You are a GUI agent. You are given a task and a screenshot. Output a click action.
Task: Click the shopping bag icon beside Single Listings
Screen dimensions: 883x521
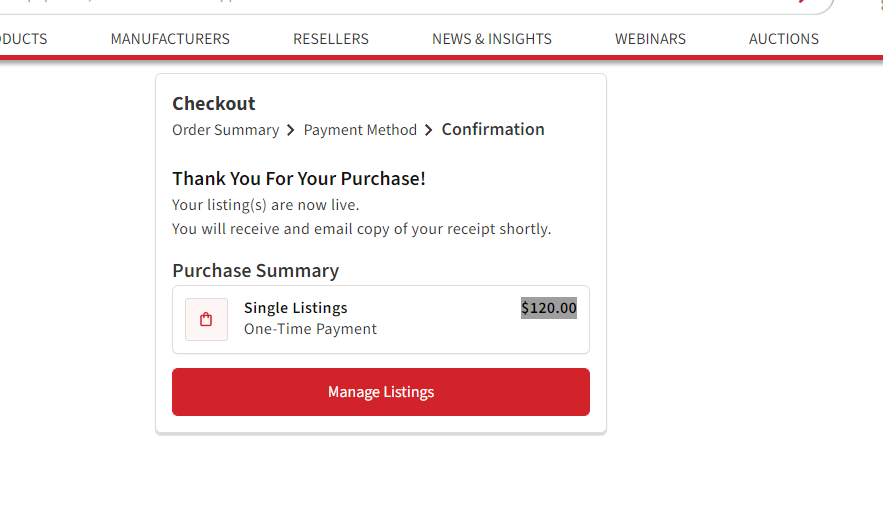click(206, 319)
